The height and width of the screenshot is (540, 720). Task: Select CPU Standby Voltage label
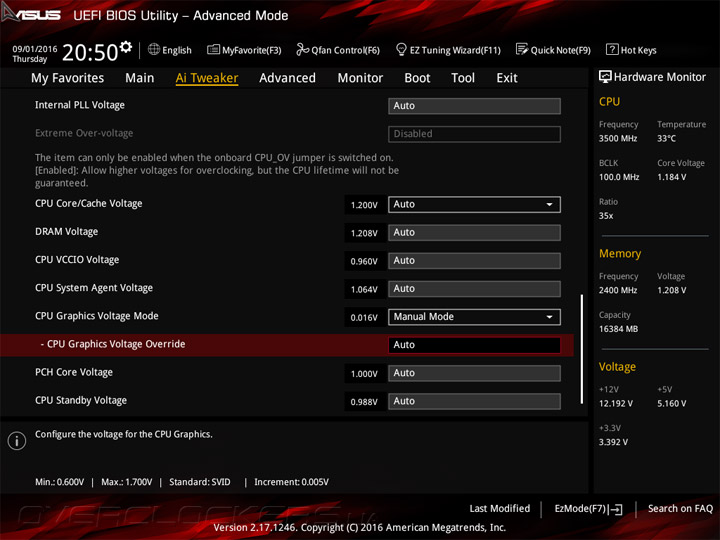pos(81,400)
